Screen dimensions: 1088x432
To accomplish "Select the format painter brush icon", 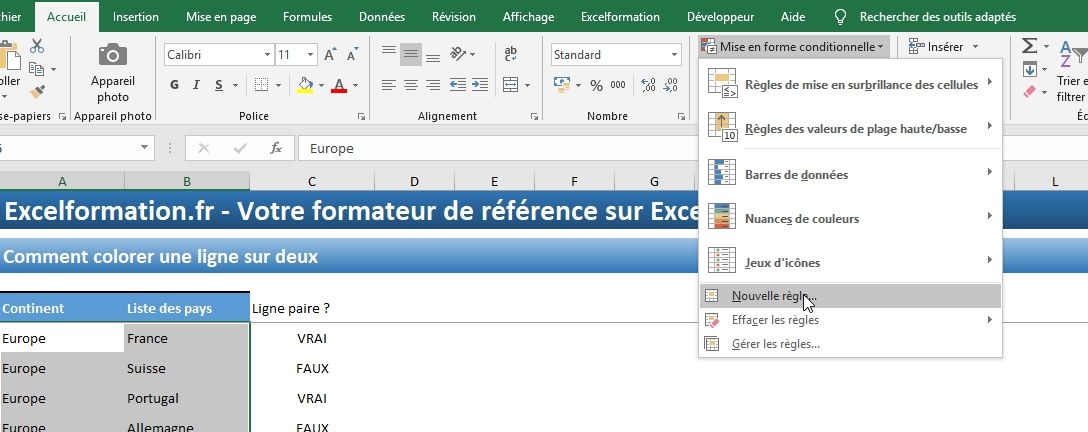I will 37,91.
